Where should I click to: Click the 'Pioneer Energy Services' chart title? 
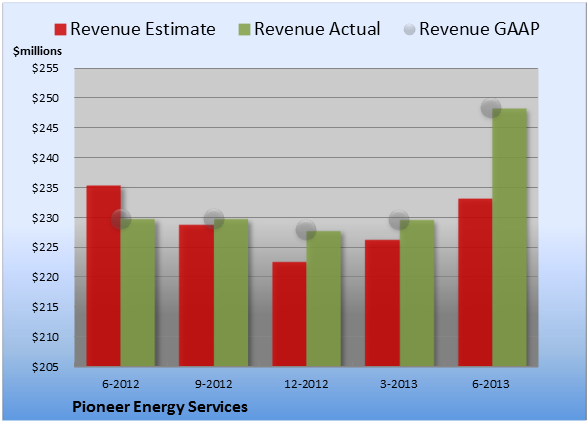point(160,407)
